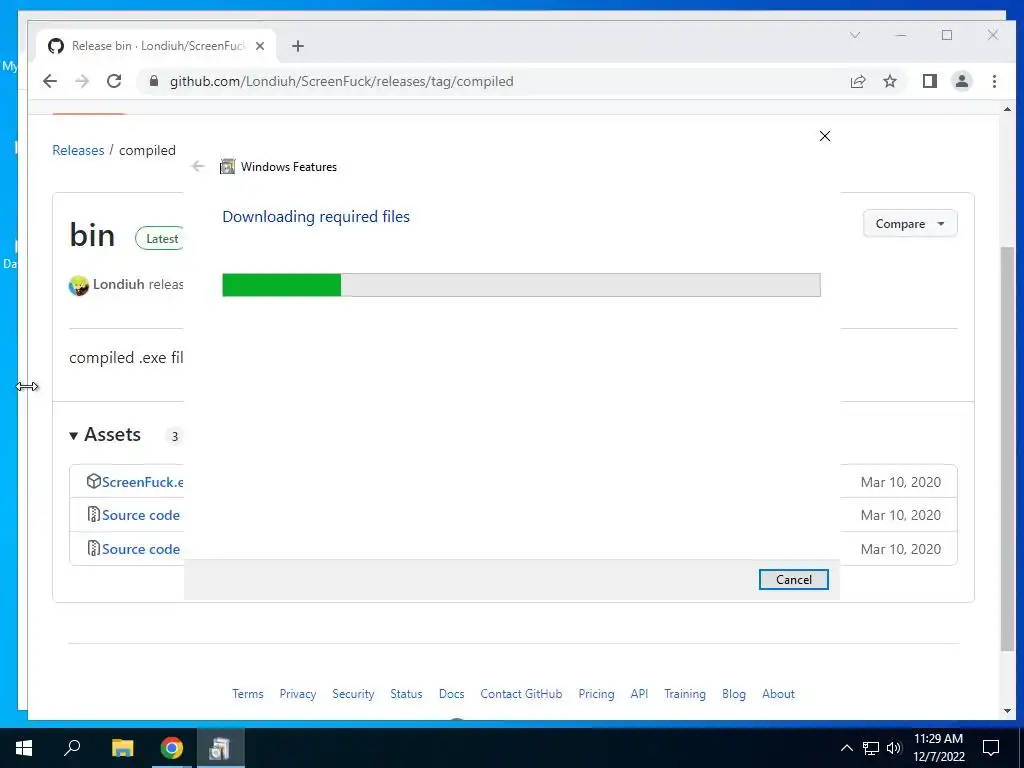1024x768 pixels.
Task: Open the About footer link
Action: tap(778, 694)
